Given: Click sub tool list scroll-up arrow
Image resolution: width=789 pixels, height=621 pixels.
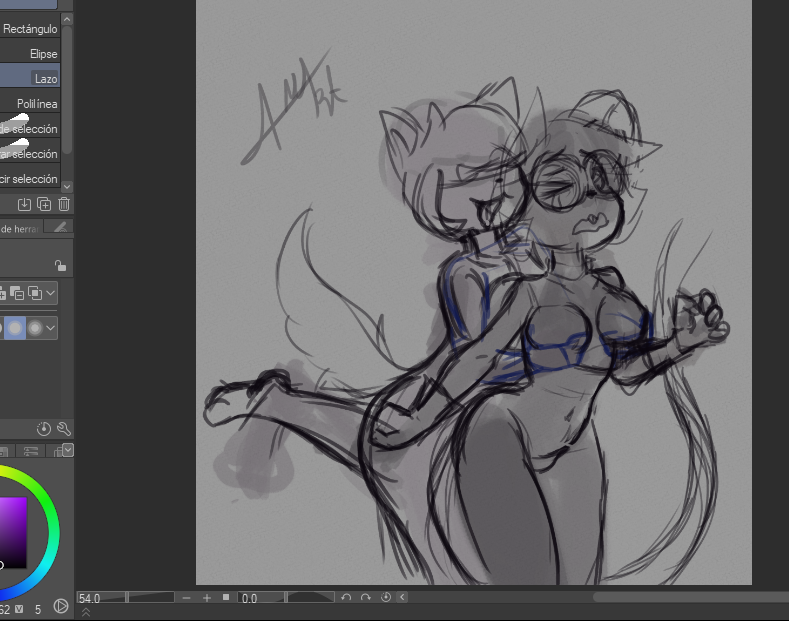Looking at the screenshot, I should (67, 19).
